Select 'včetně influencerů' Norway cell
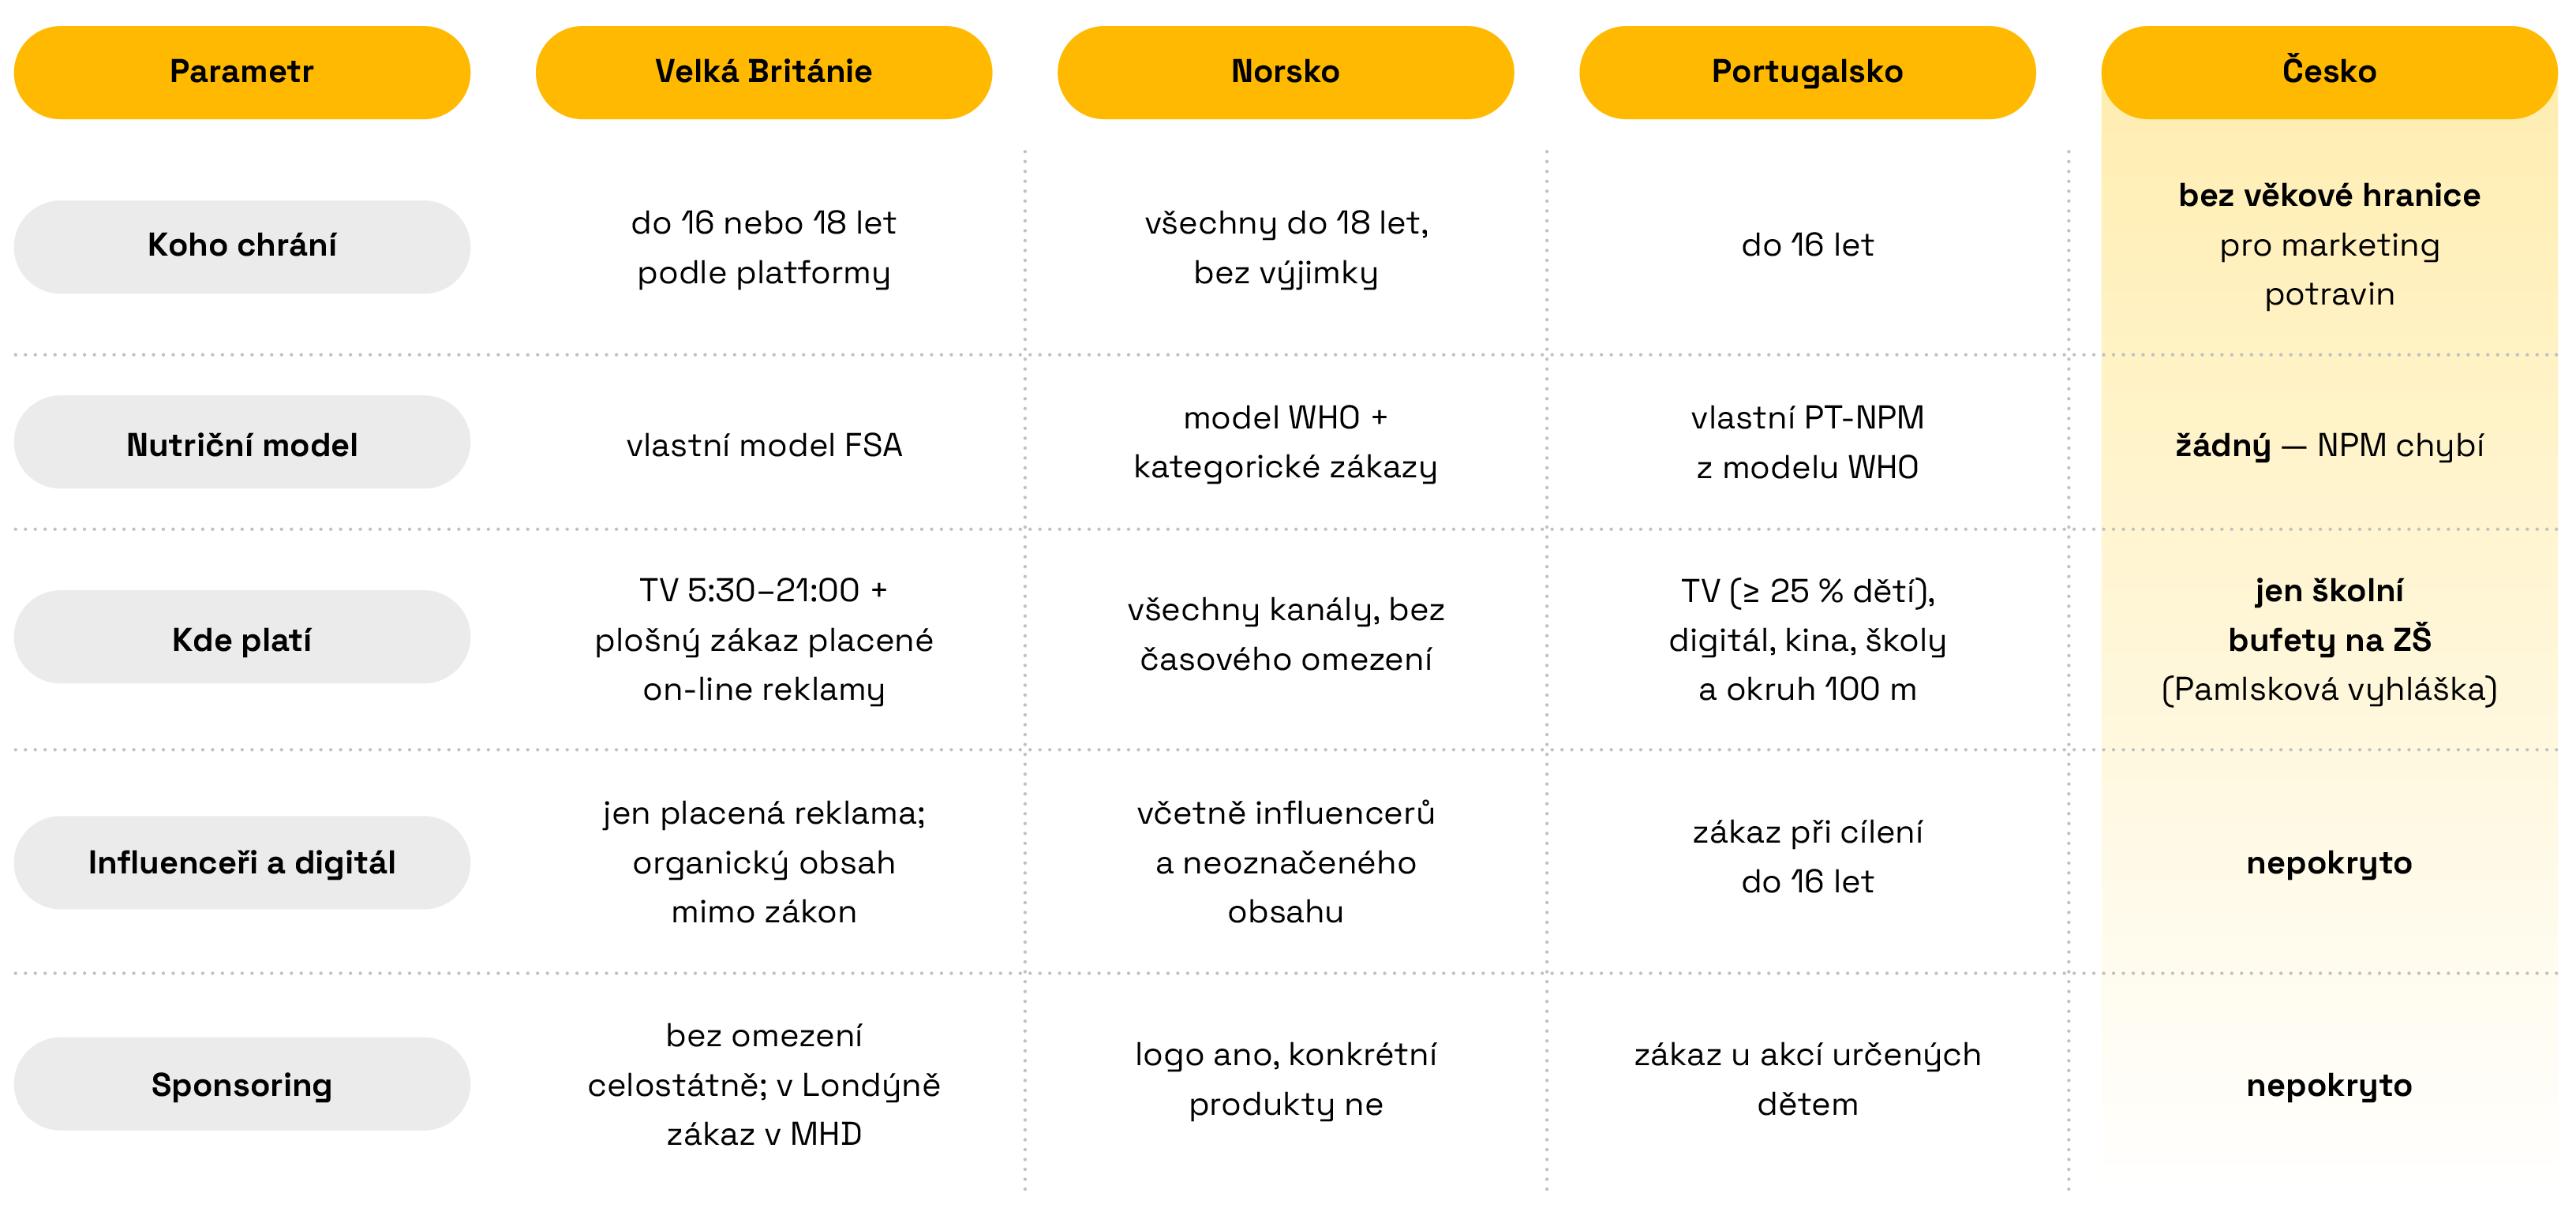The width and height of the screenshot is (2576, 1219). (1285, 862)
